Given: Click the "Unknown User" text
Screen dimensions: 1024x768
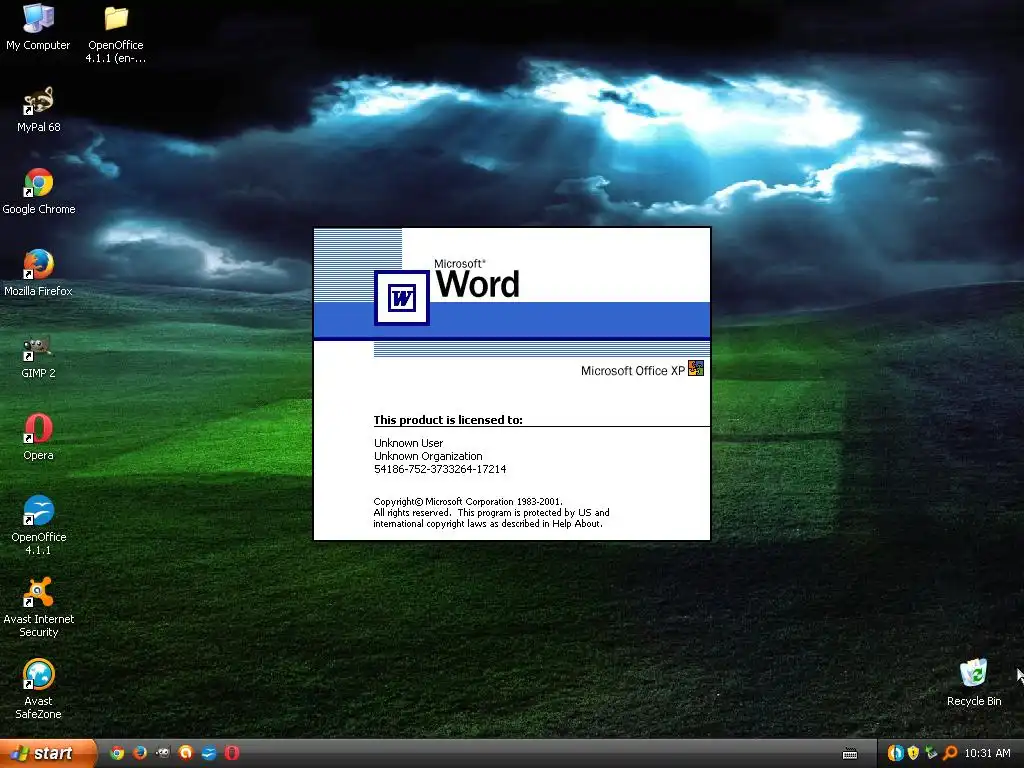Looking at the screenshot, I should (x=409, y=443).
